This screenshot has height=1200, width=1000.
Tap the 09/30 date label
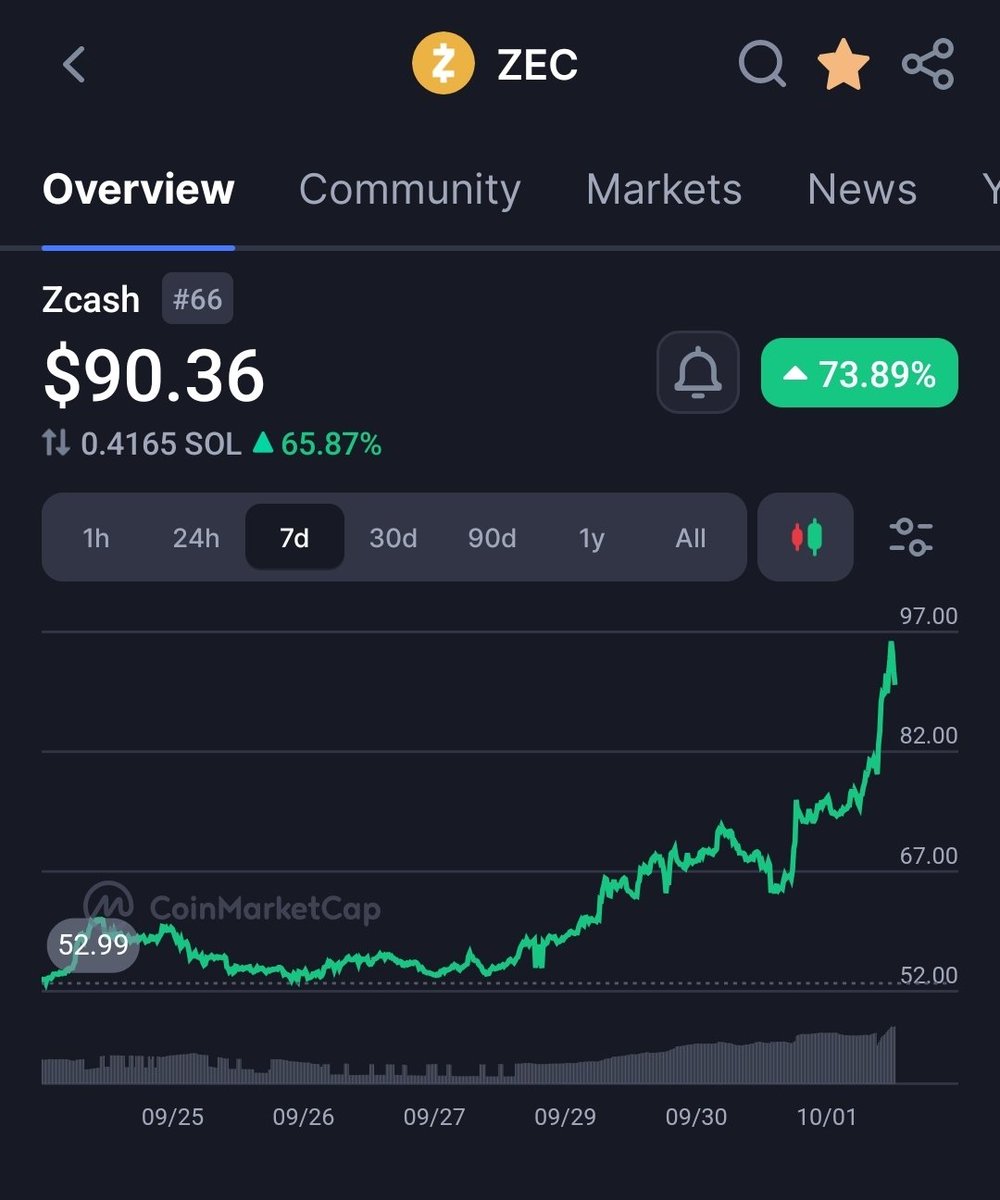point(696,1117)
